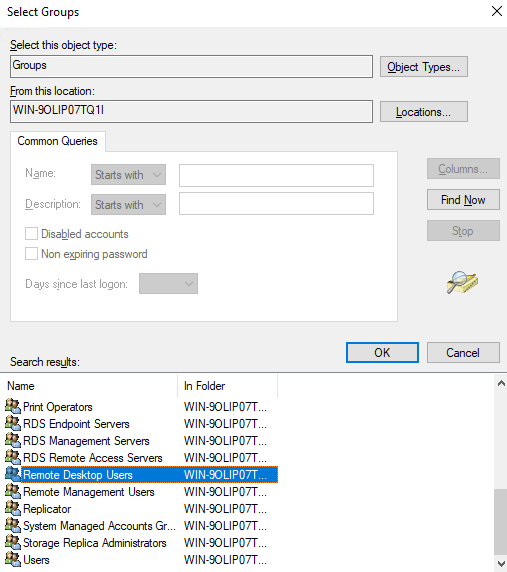Screen dimensions: 507x572
Task: Sort results by the In Folder column header
Action: (x=228, y=386)
